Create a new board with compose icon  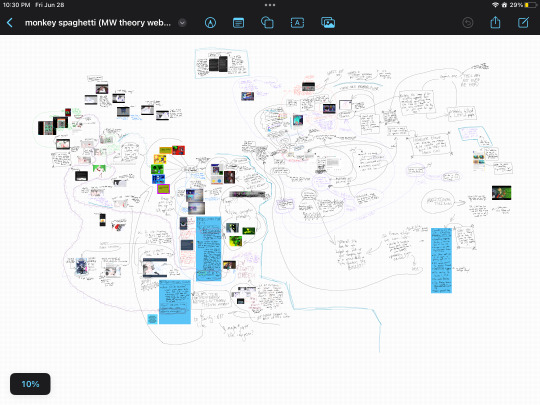pyautogui.click(x=523, y=22)
